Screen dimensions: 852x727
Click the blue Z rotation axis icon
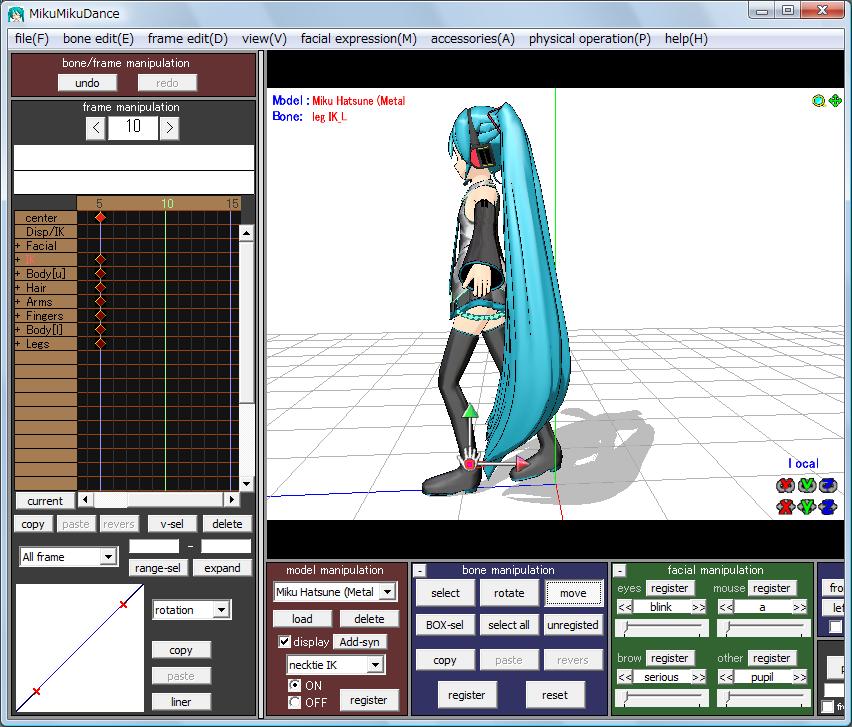(x=828, y=485)
